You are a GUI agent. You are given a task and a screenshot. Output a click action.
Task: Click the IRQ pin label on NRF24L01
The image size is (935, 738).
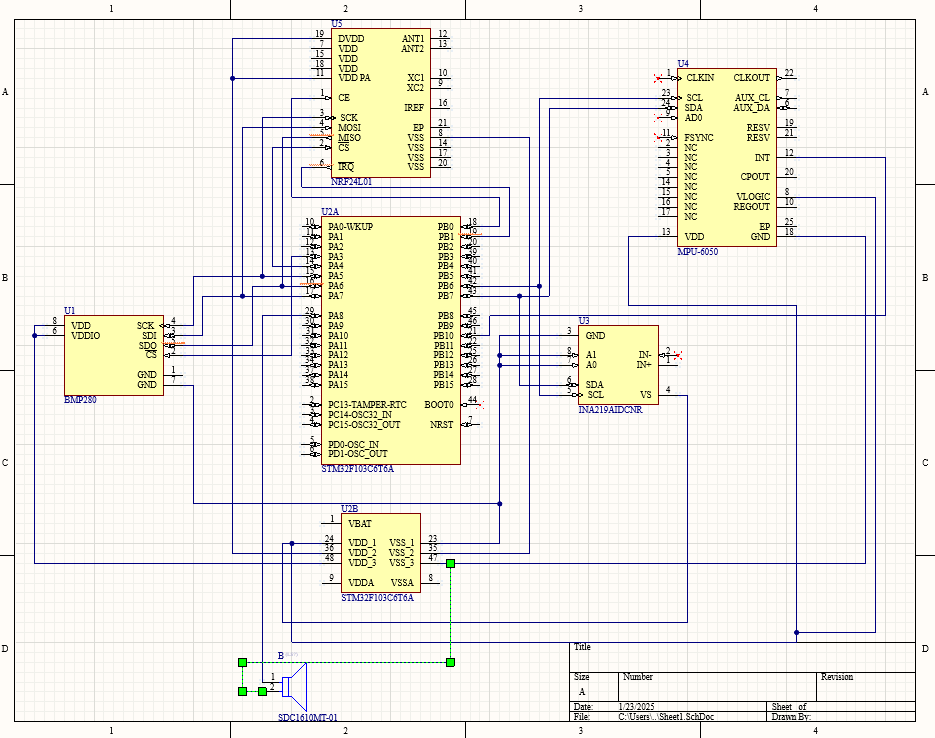(346, 167)
